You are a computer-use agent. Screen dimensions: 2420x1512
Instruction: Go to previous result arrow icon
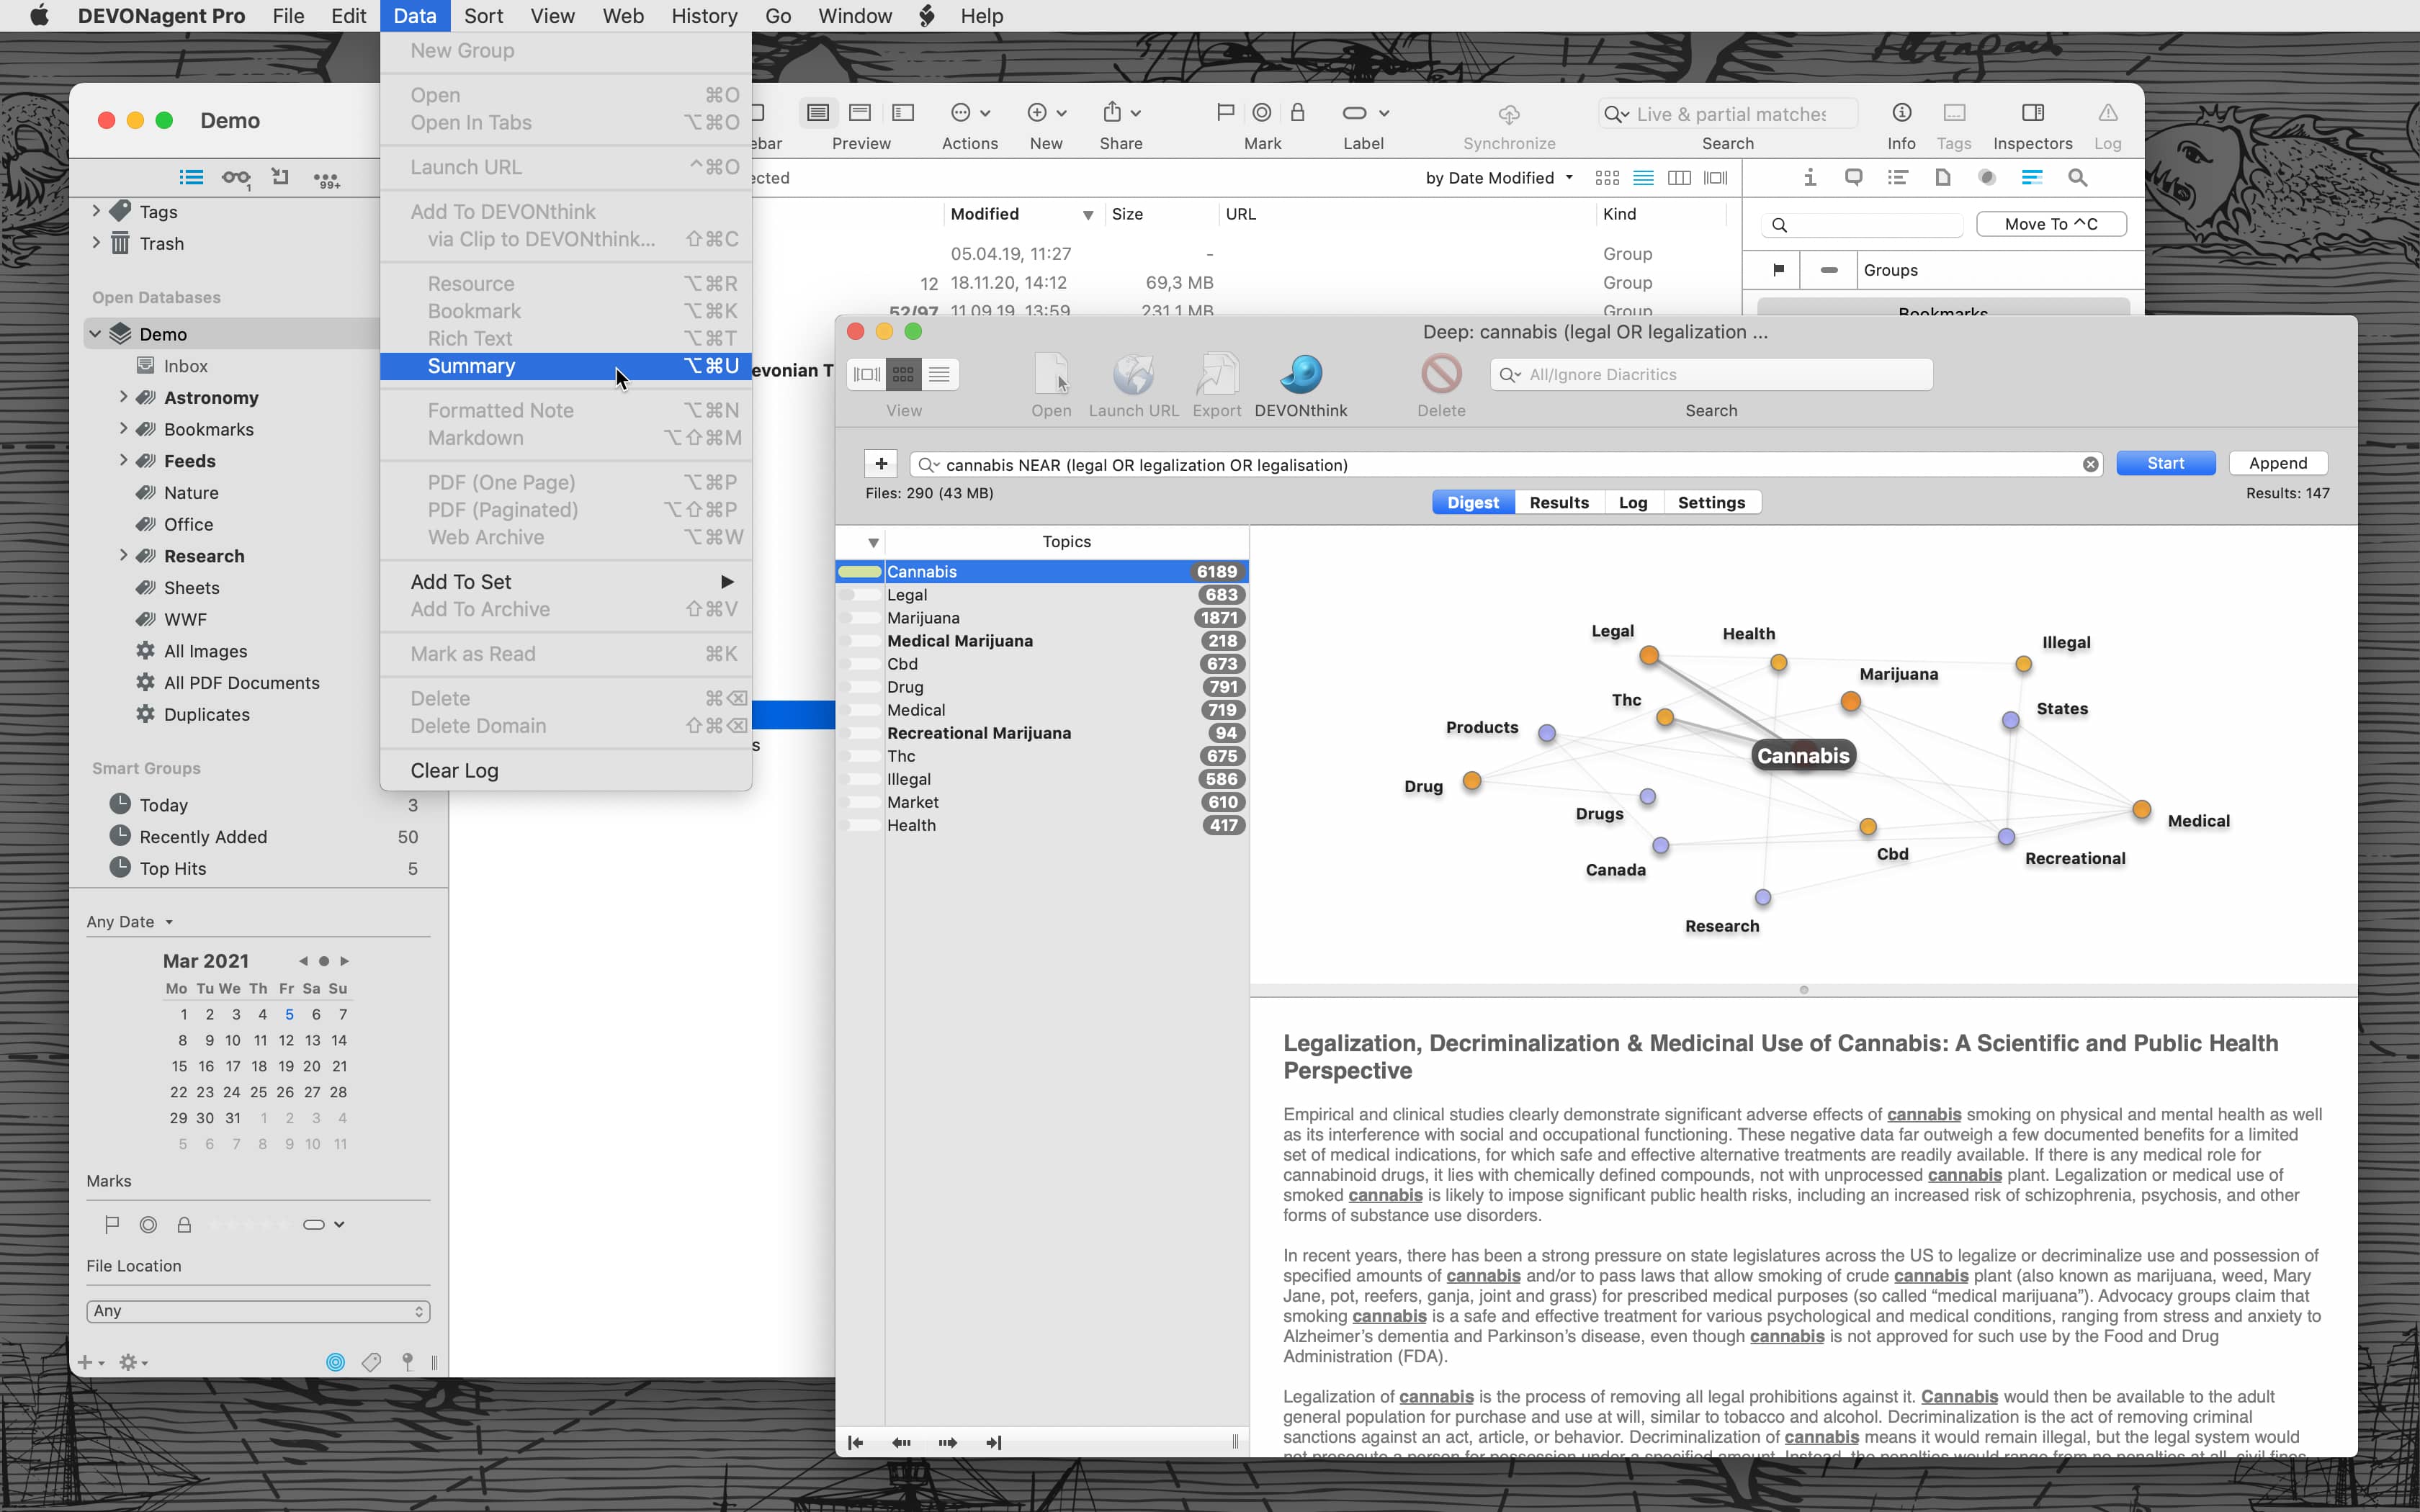[901, 1442]
